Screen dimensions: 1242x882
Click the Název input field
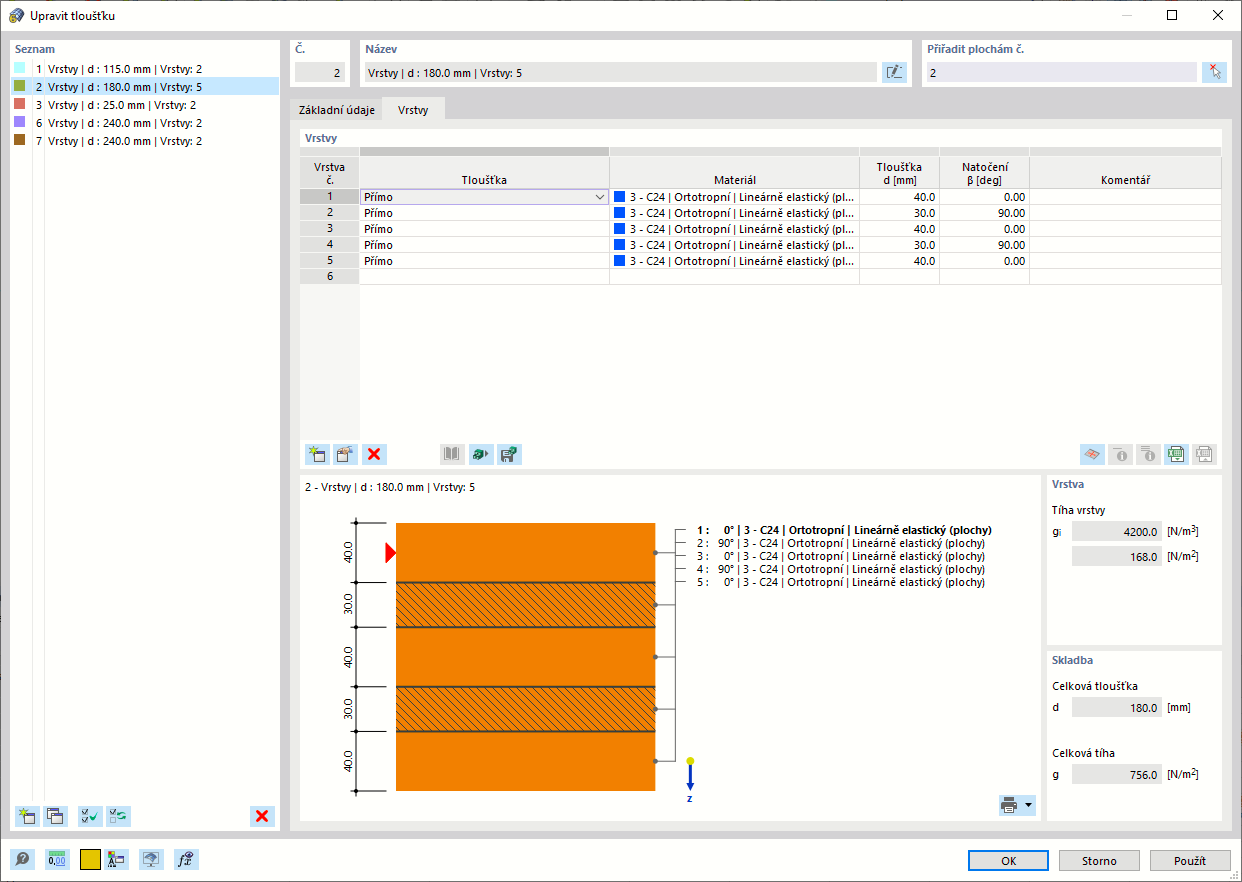point(620,72)
